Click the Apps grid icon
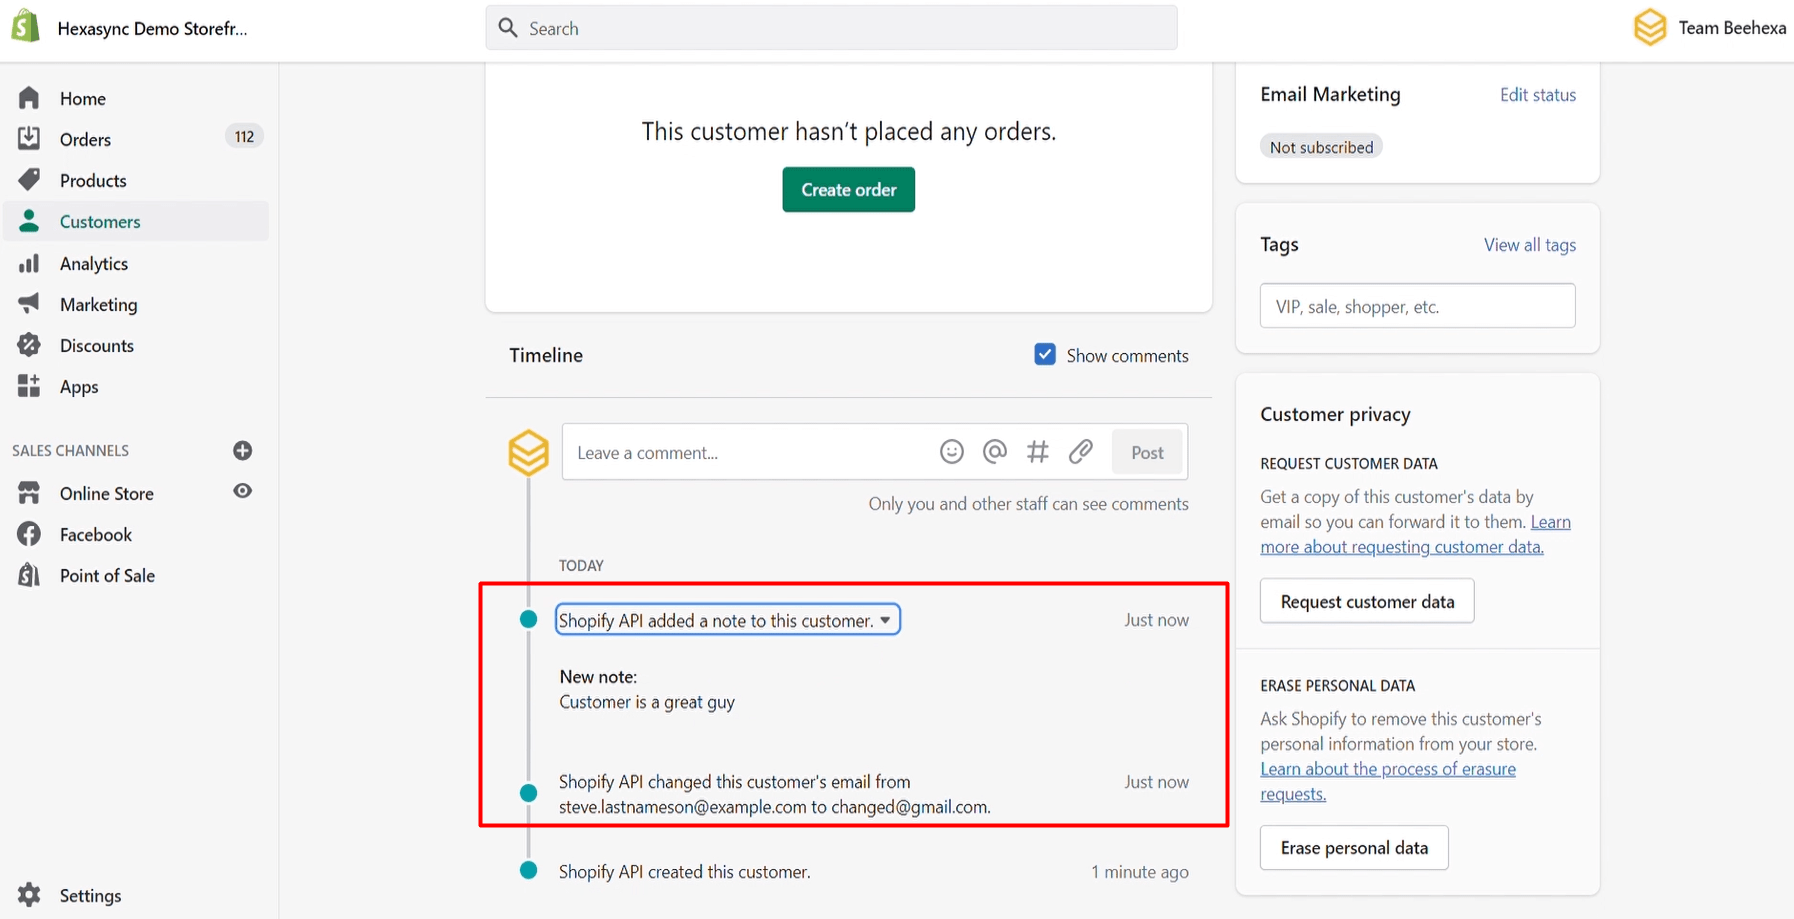The width and height of the screenshot is (1794, 919). [29, 385]
